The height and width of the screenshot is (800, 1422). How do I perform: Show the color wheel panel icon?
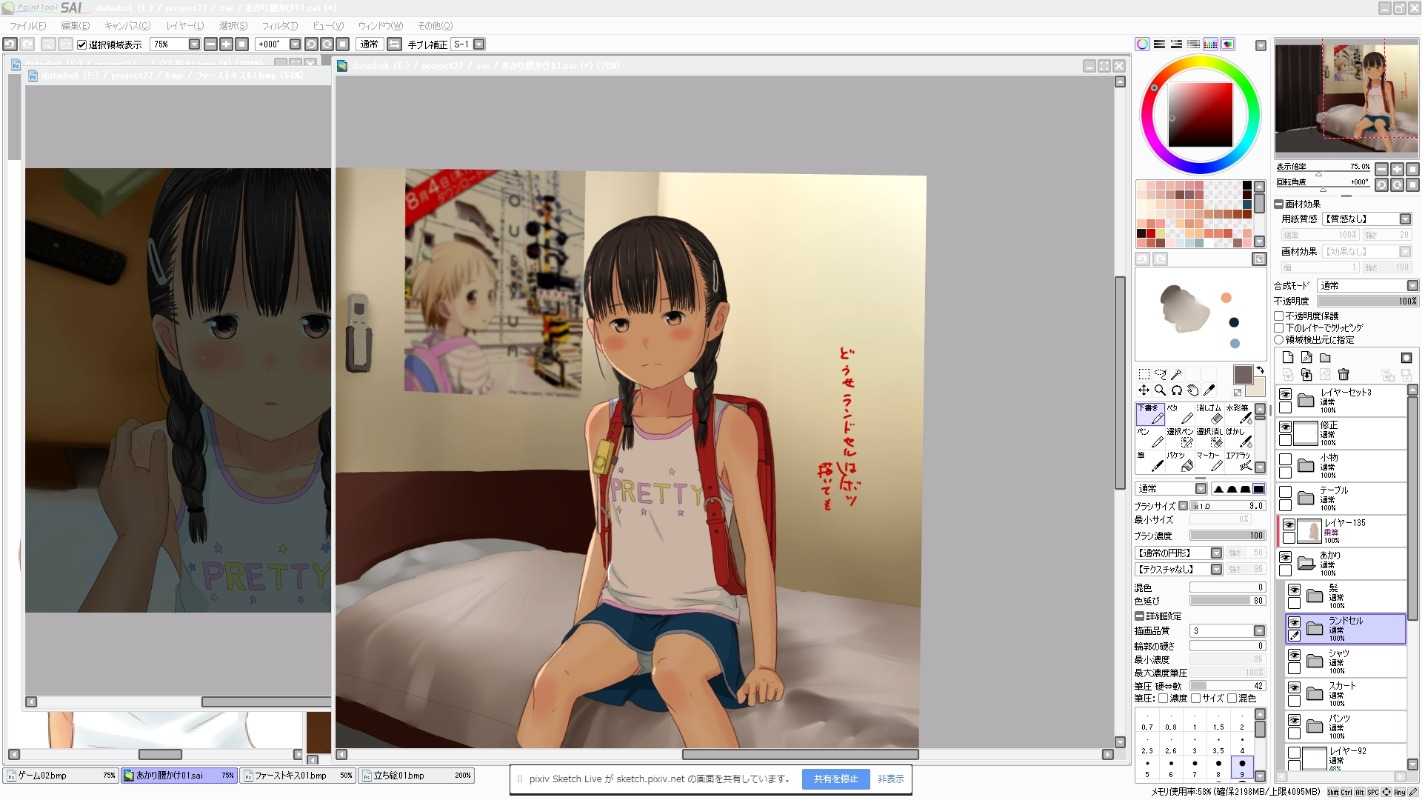point(1142,45)
